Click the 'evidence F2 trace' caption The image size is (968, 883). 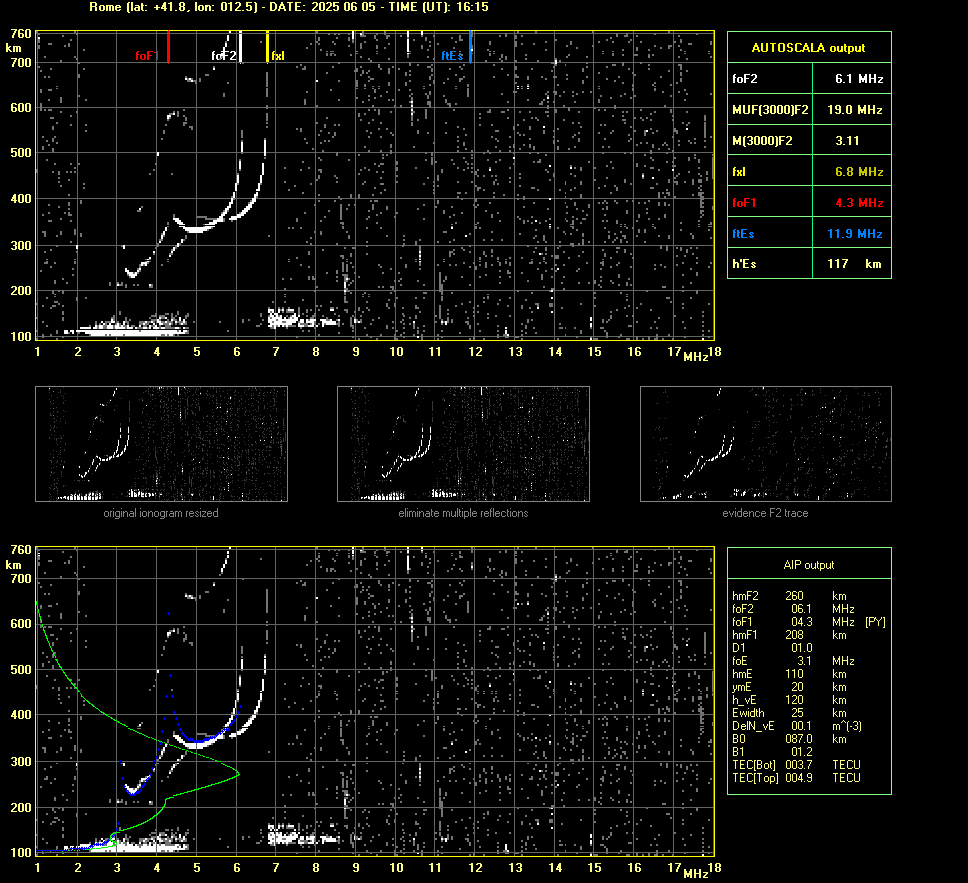click(x=766, y=513)
